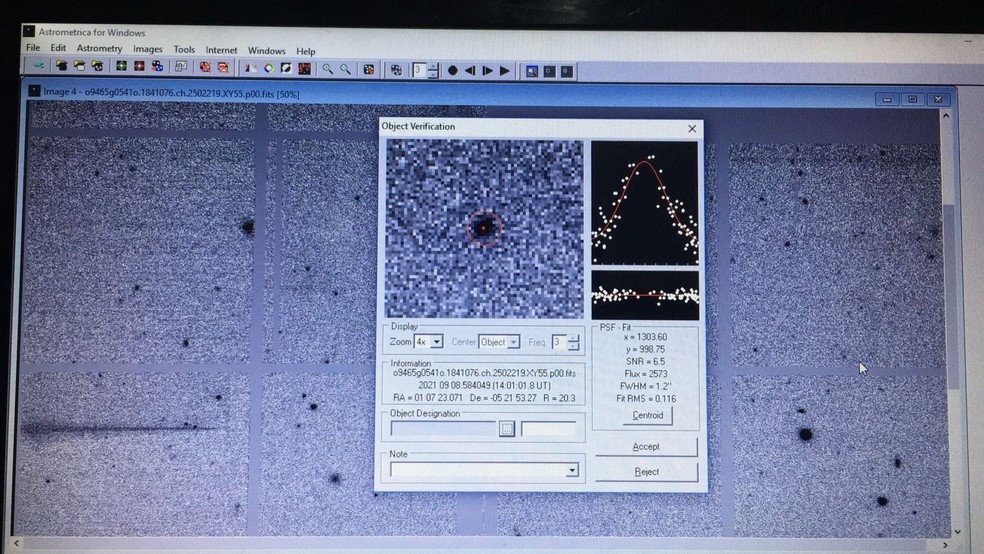The width and height of the screenshot is (984, 554).
Task: Click the Accept button
Action: pyautogui.click(x=646, y=446)
